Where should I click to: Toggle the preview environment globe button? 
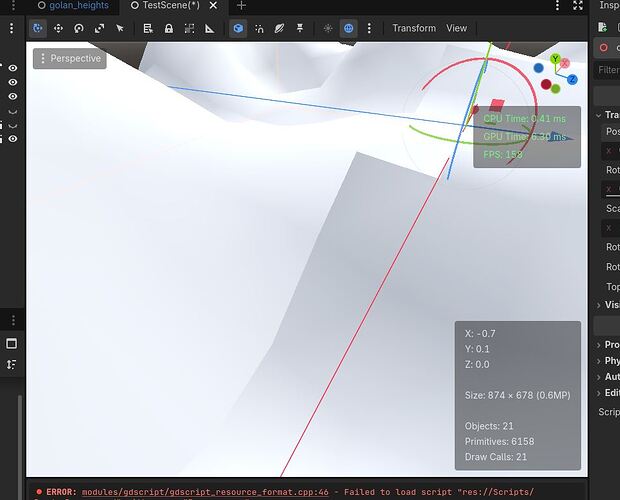coord(348,28)
